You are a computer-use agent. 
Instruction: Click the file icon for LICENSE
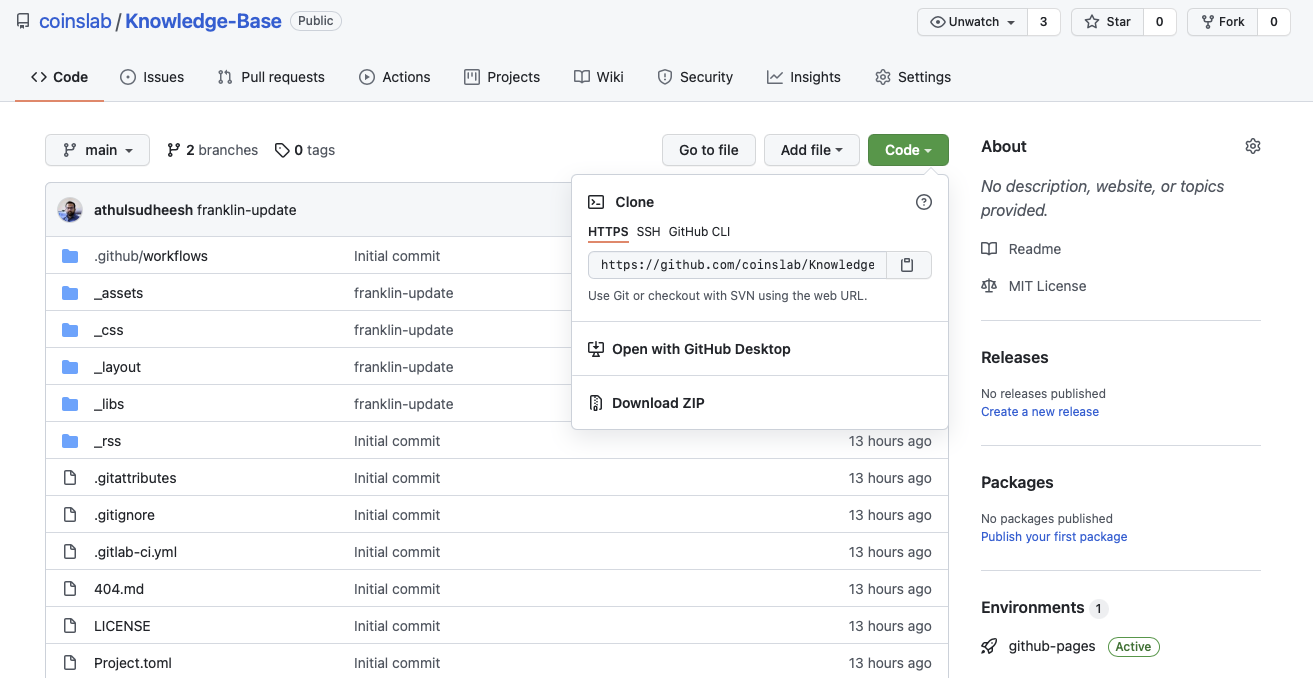[70, 626]
